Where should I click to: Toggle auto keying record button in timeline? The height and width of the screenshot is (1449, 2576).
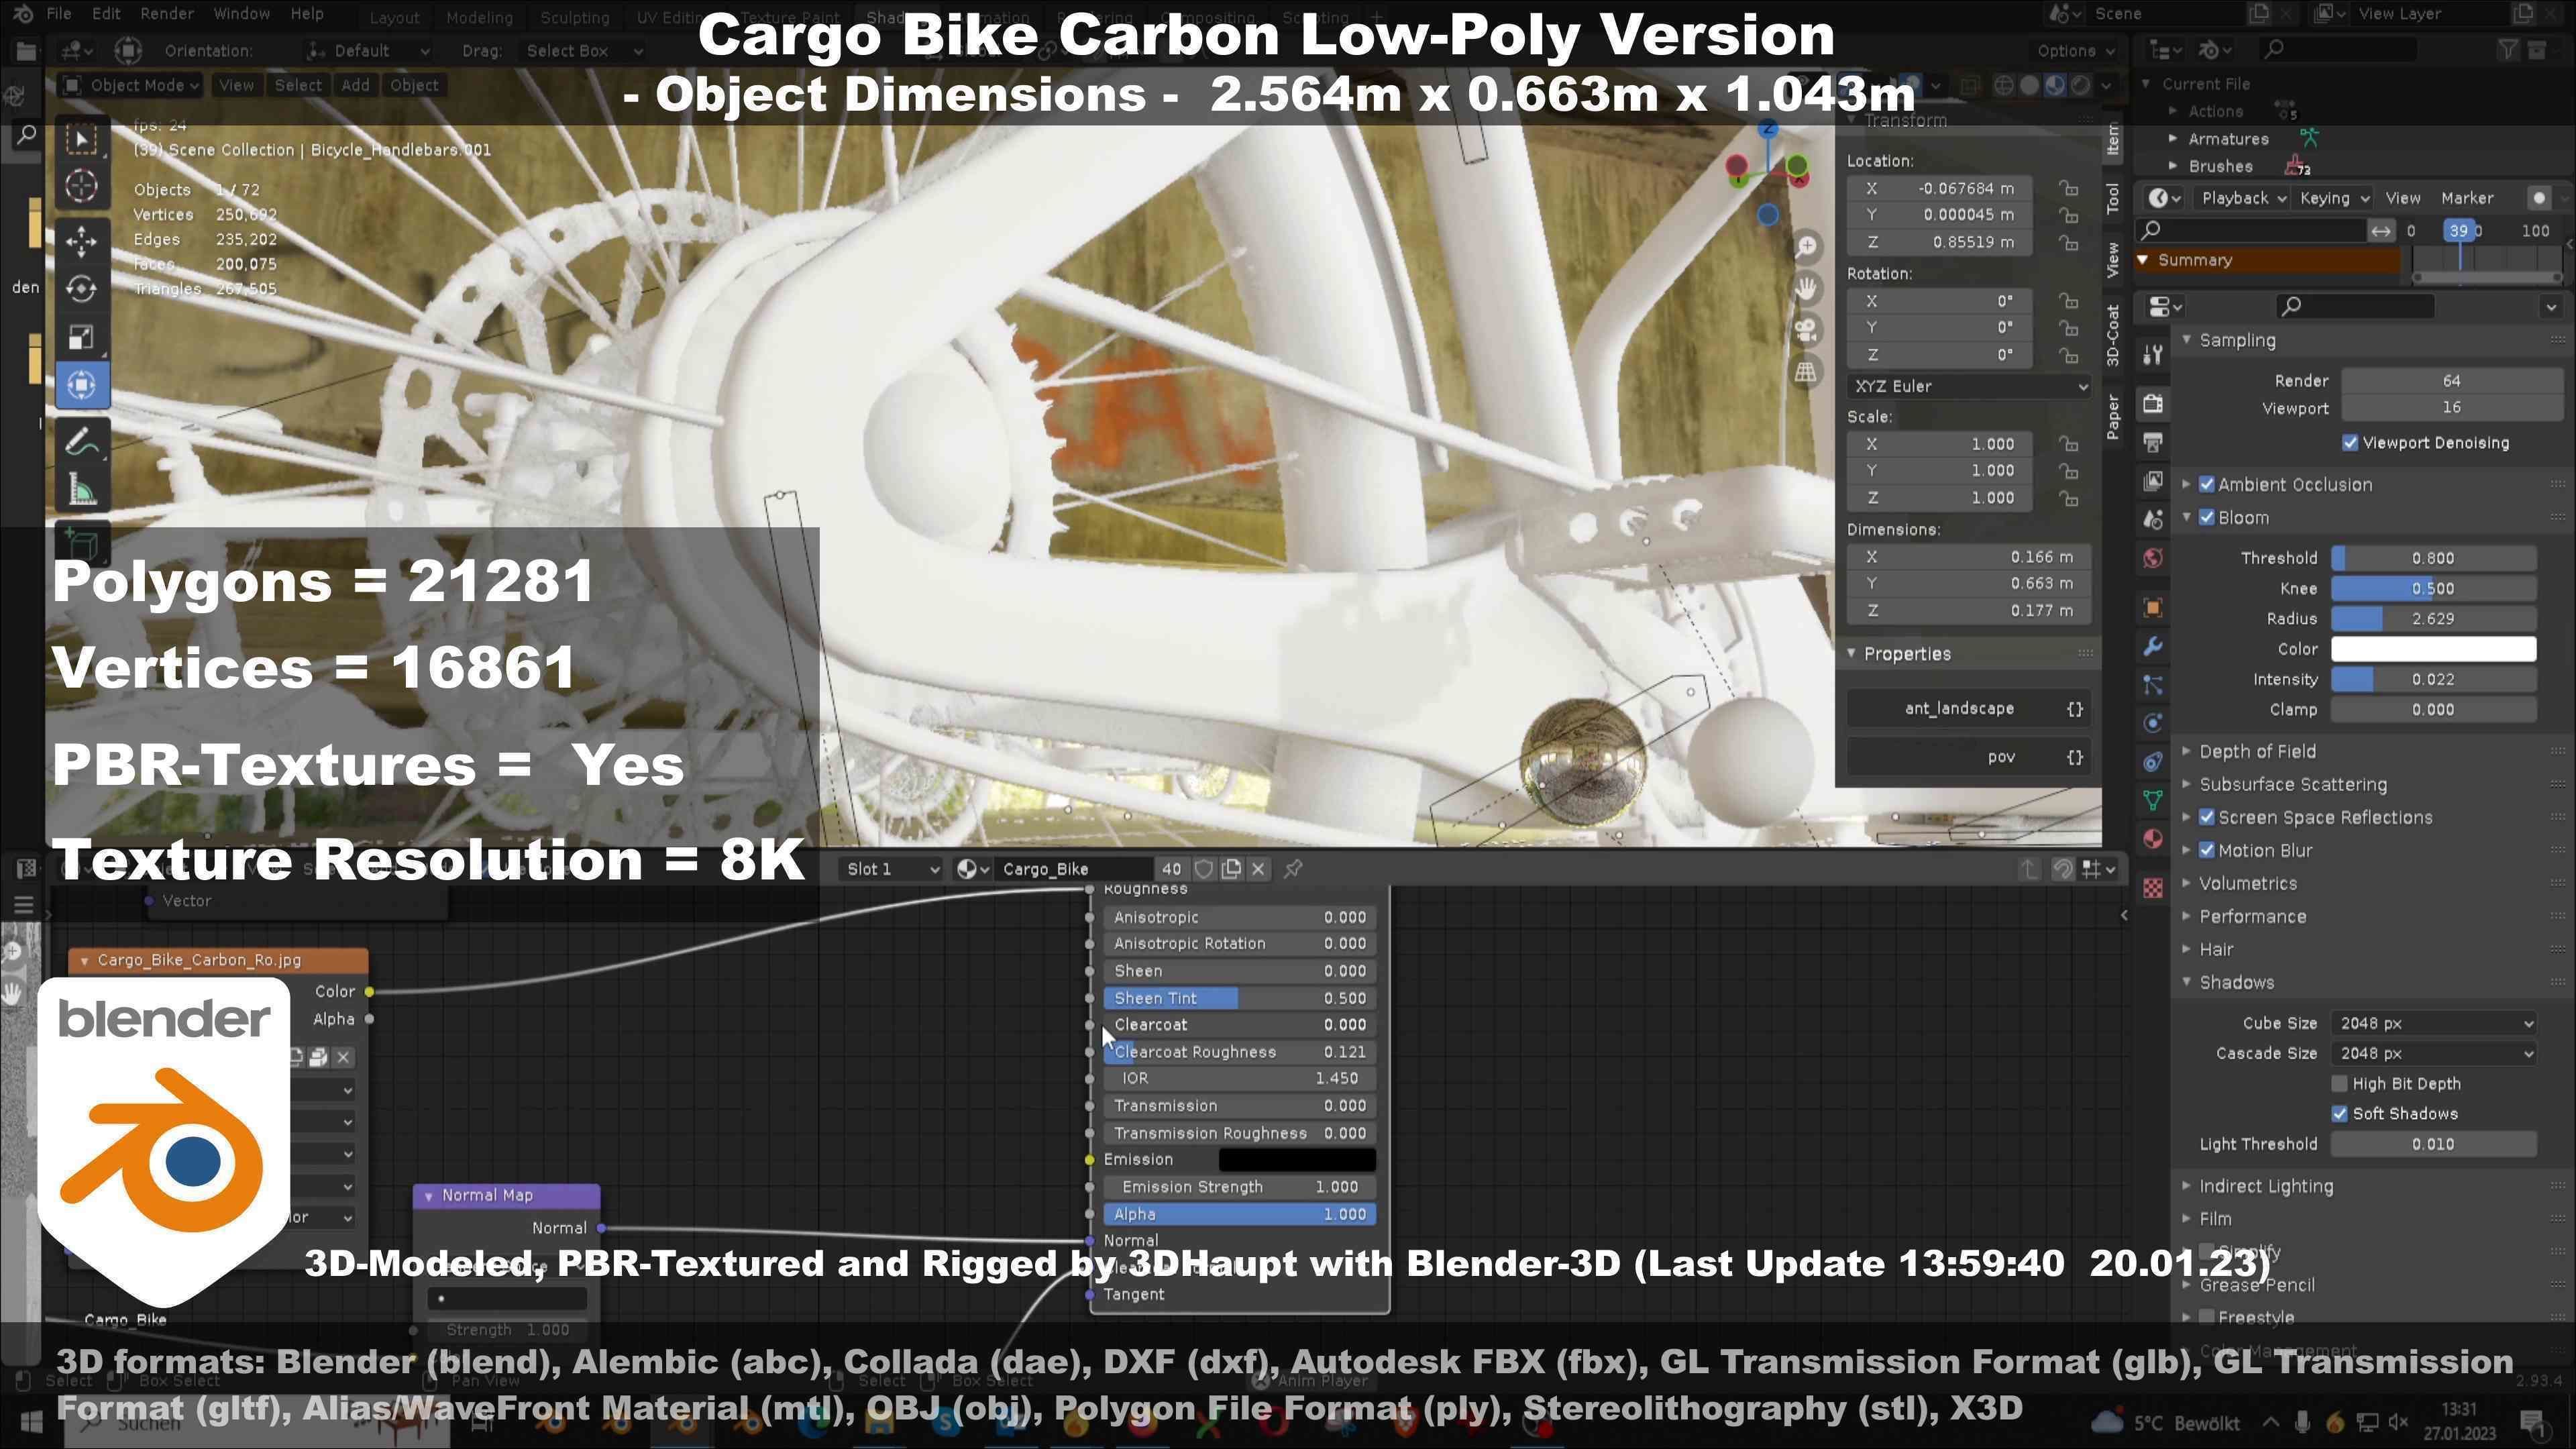pos(2539,198)
